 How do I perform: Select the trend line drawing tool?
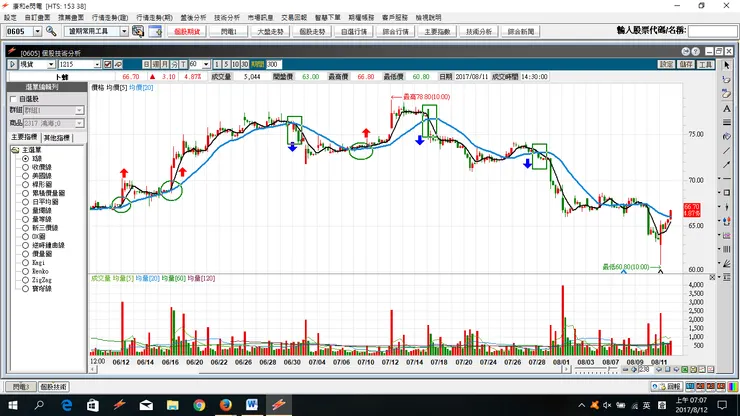726,151
